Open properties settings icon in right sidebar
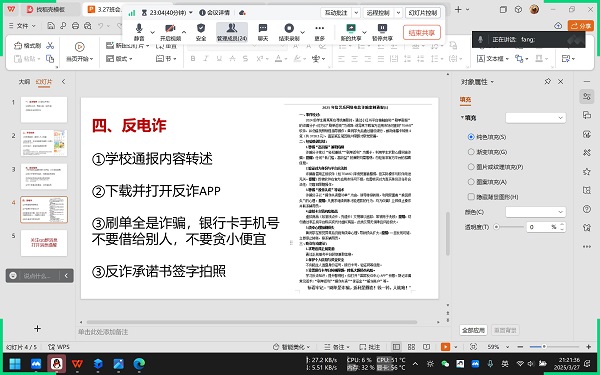Image resolution: width=600 pixels, height=375 pixels. pyautogui.click(x=587, y=97)
